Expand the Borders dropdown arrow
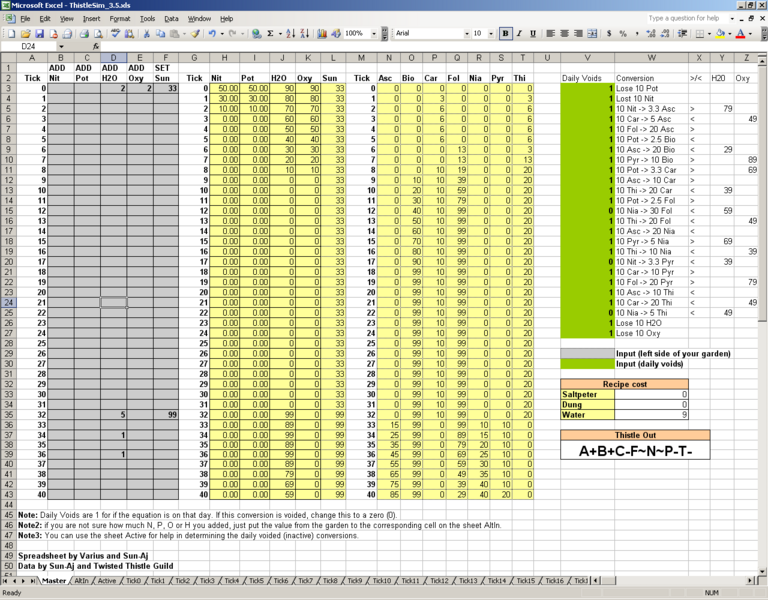 (x=710, y=33)
